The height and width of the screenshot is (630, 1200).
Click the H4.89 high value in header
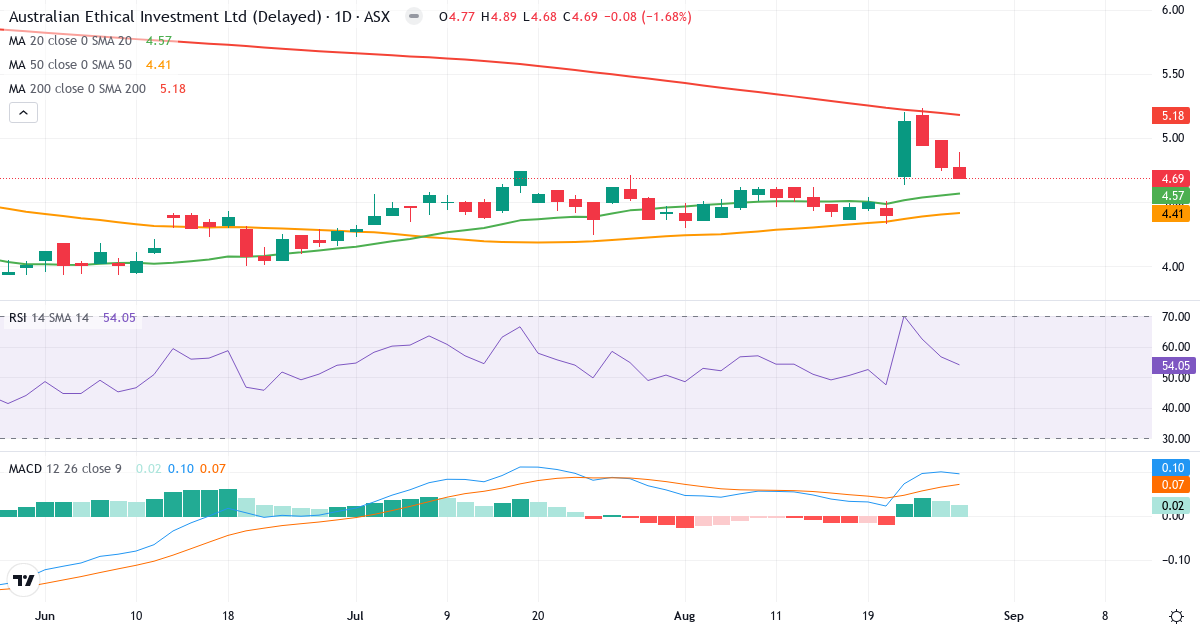498,17
